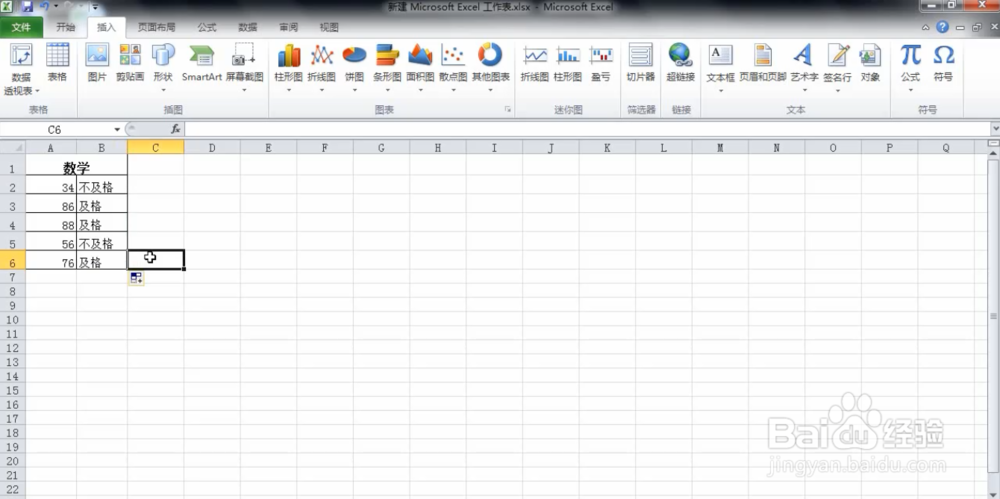Insert Column sparkline in 迷你图 group

(x=568, y=63)
